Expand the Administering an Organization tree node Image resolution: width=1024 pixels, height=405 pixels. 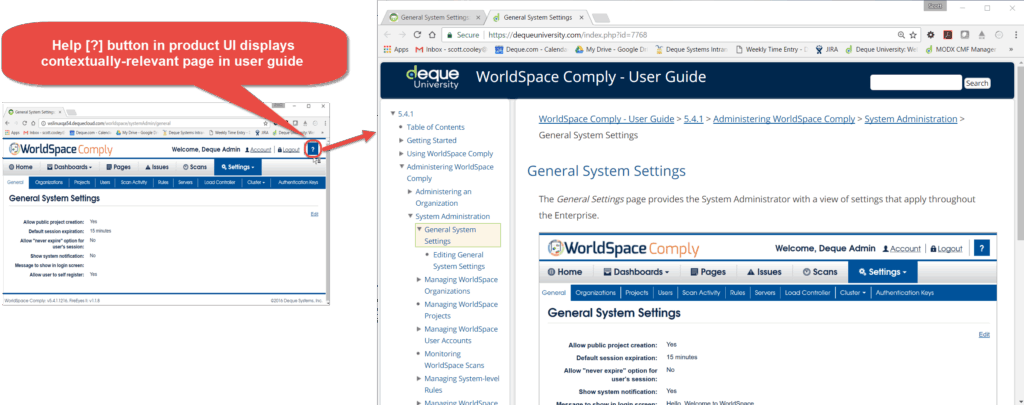(410, 191)
